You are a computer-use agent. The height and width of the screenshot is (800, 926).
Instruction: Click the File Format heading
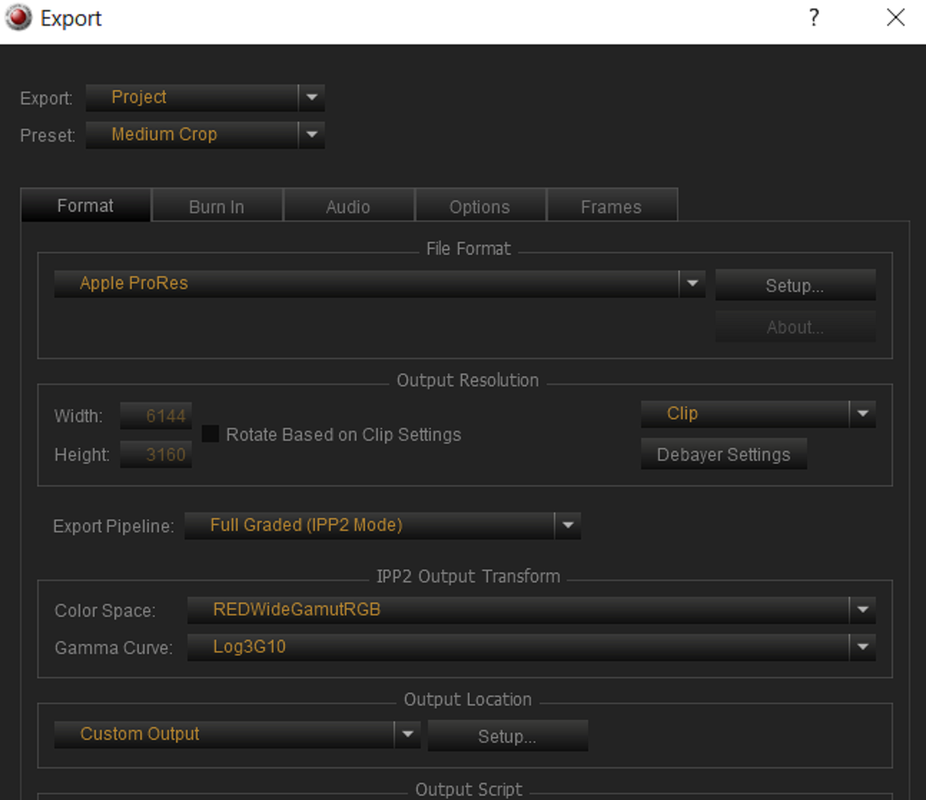tap(468, 249)
